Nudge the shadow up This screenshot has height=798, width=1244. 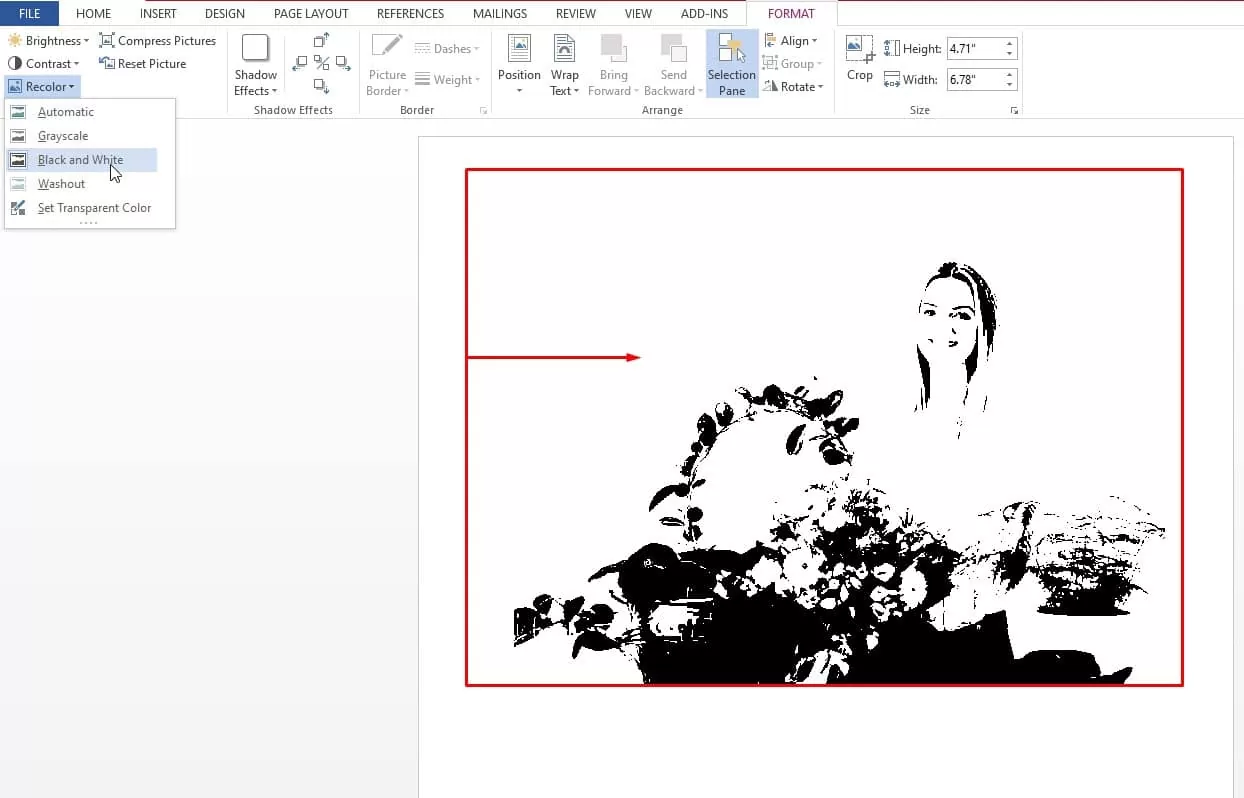[321, 40]
